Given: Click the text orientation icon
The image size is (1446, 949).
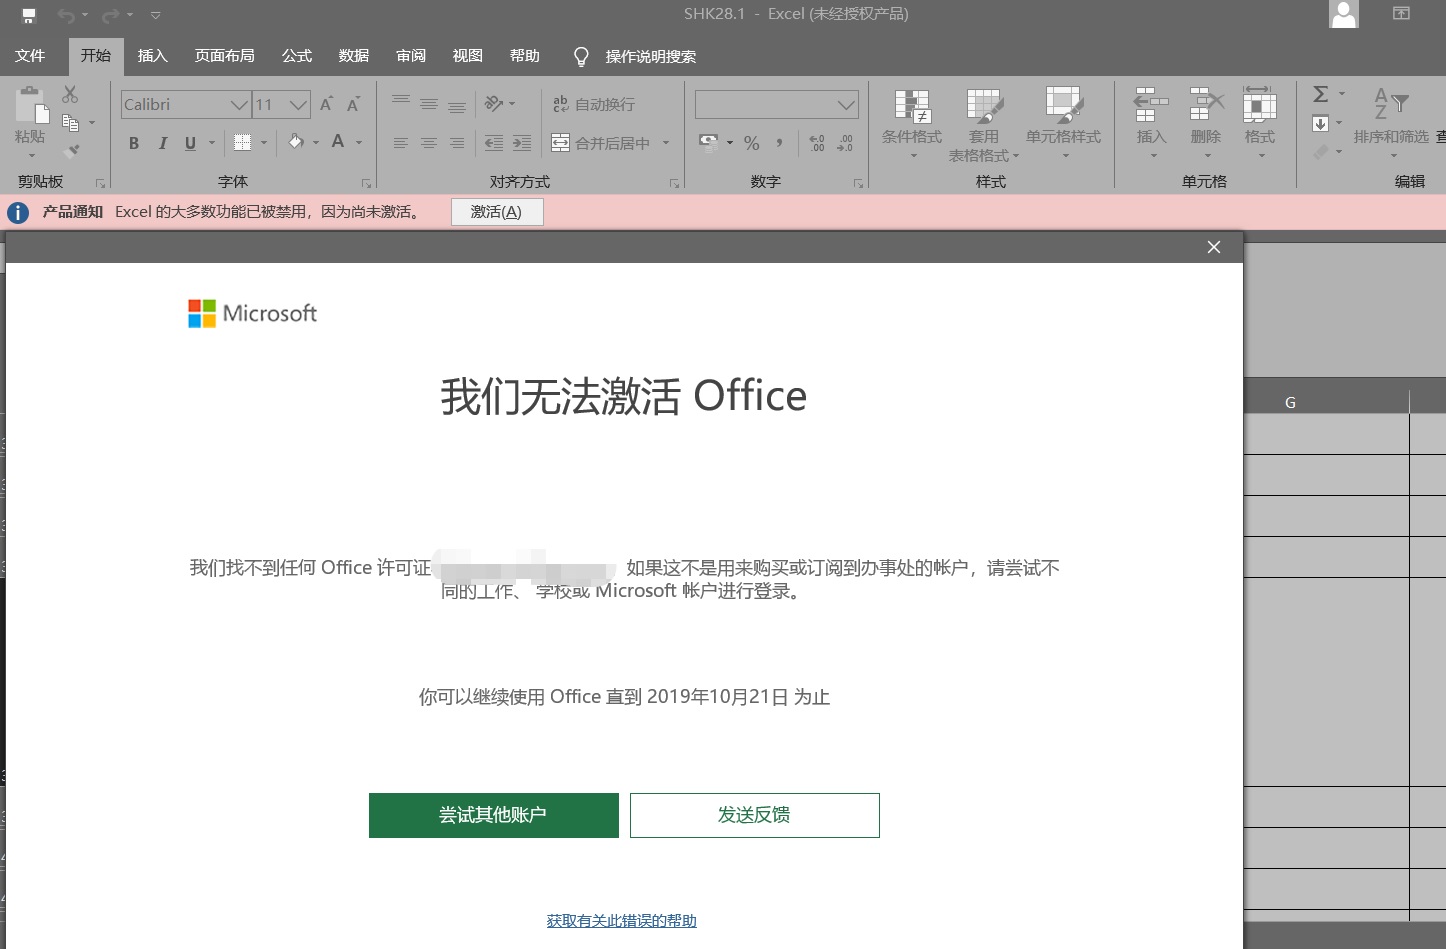Looking at the screenshot, I should click(x=494, y=103).
